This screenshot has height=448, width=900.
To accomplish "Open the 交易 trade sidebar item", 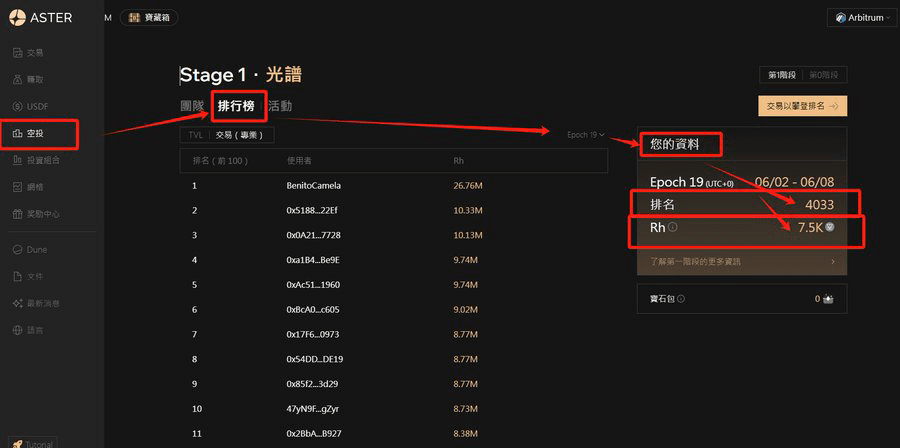I will pyautogui.click(x=34, y=52).
